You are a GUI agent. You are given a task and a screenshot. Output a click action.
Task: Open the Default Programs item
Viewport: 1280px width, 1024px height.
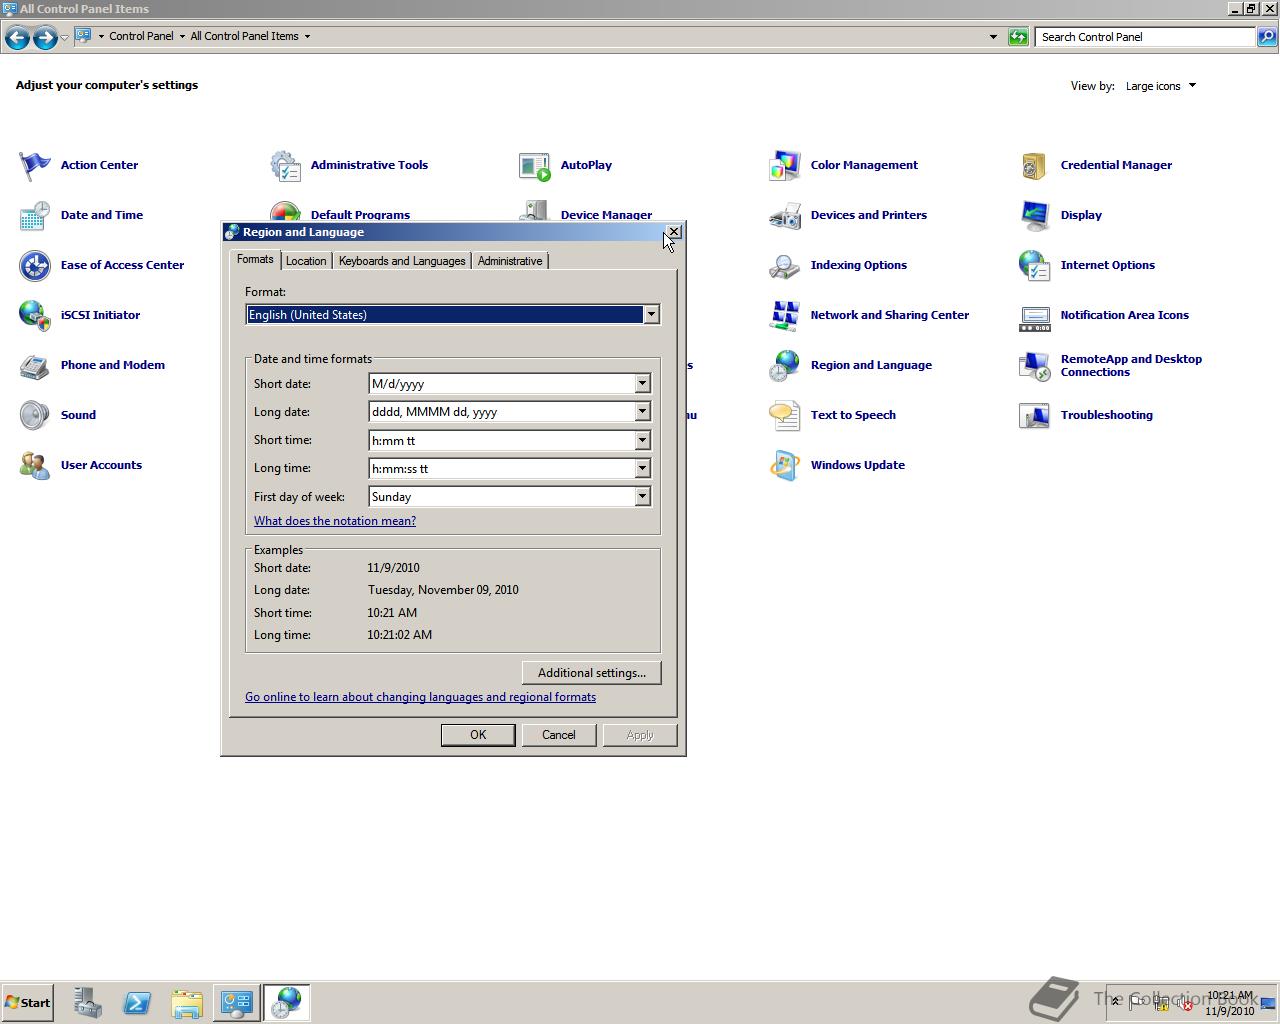coord(360,215)
